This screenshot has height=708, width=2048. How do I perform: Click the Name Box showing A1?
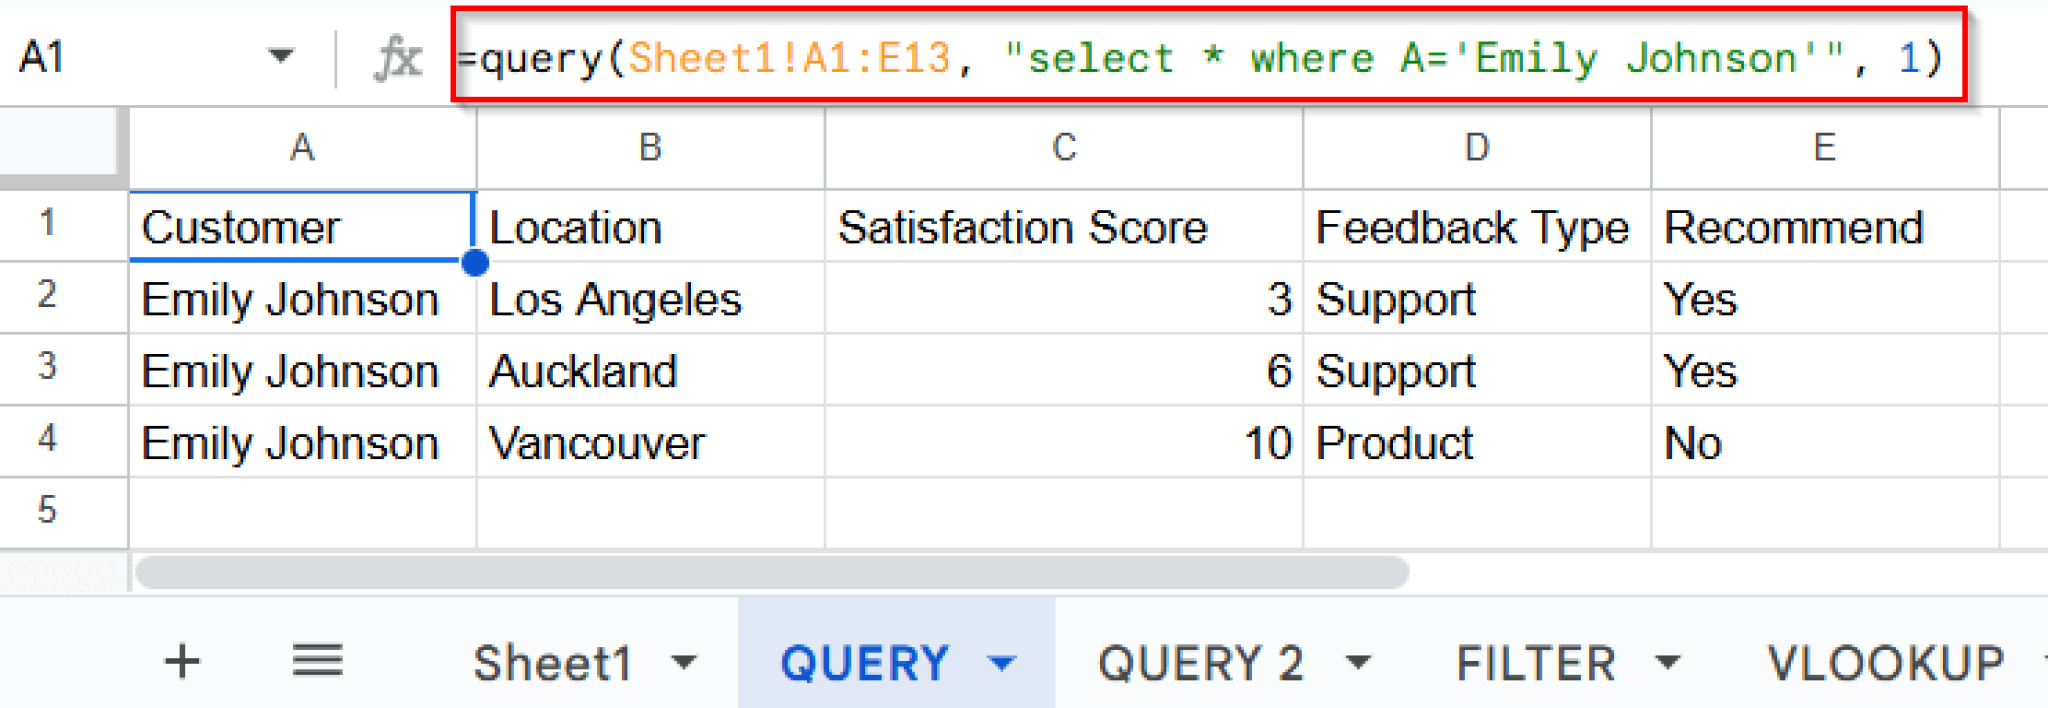click(120, 57)
